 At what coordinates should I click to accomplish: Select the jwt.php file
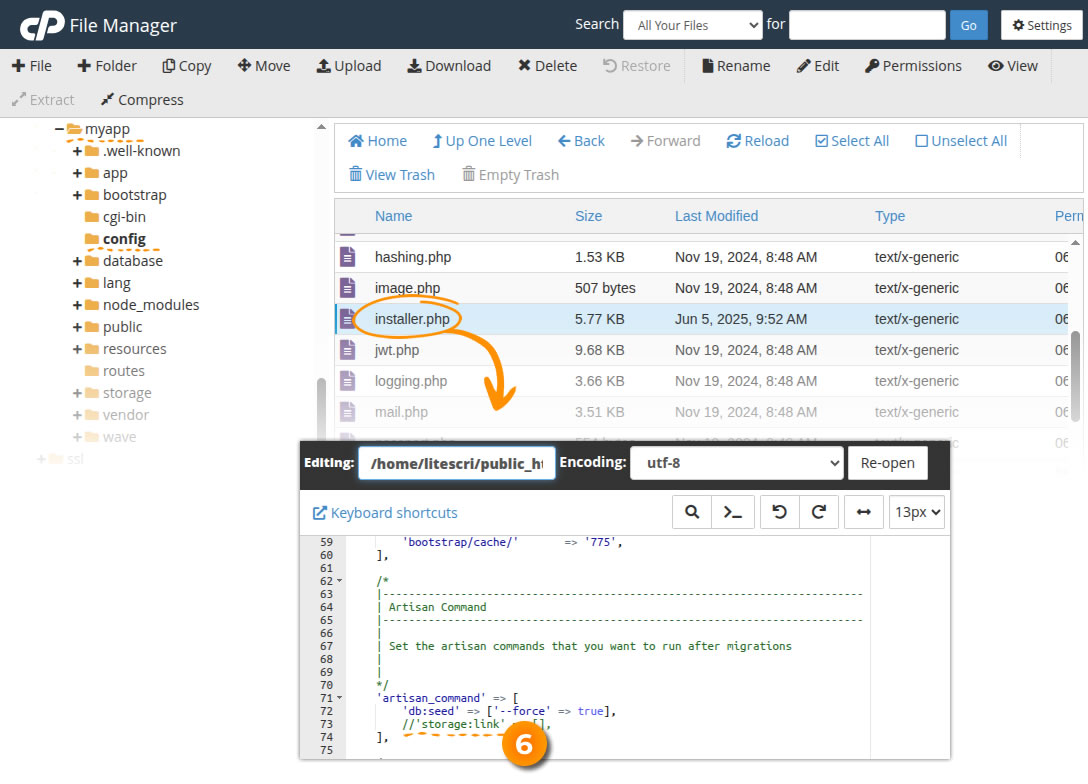(701, 350)
